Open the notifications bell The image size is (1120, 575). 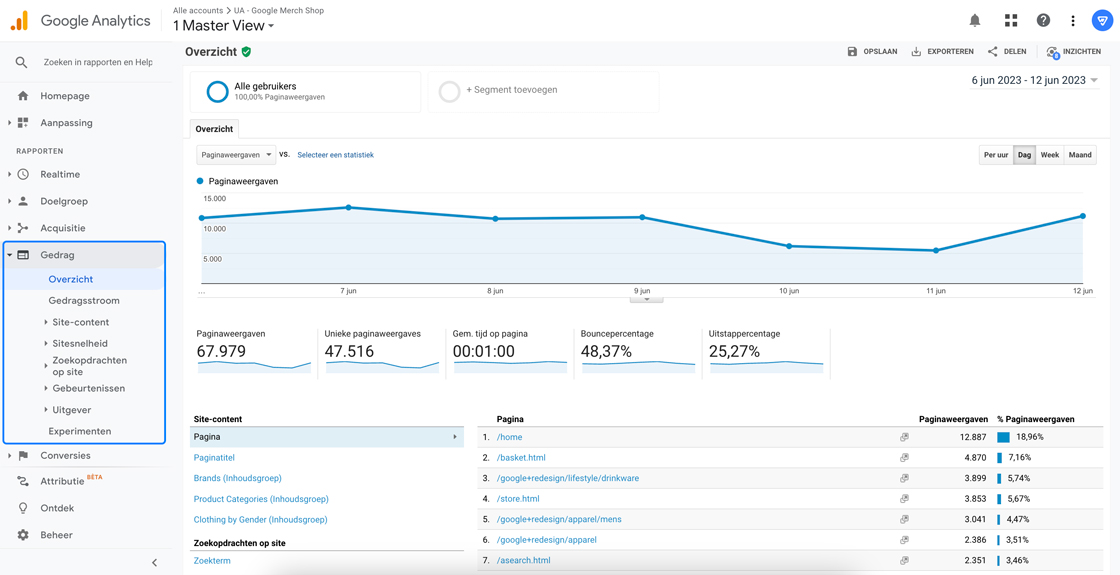pyautogui.click(x=975, y=21)
